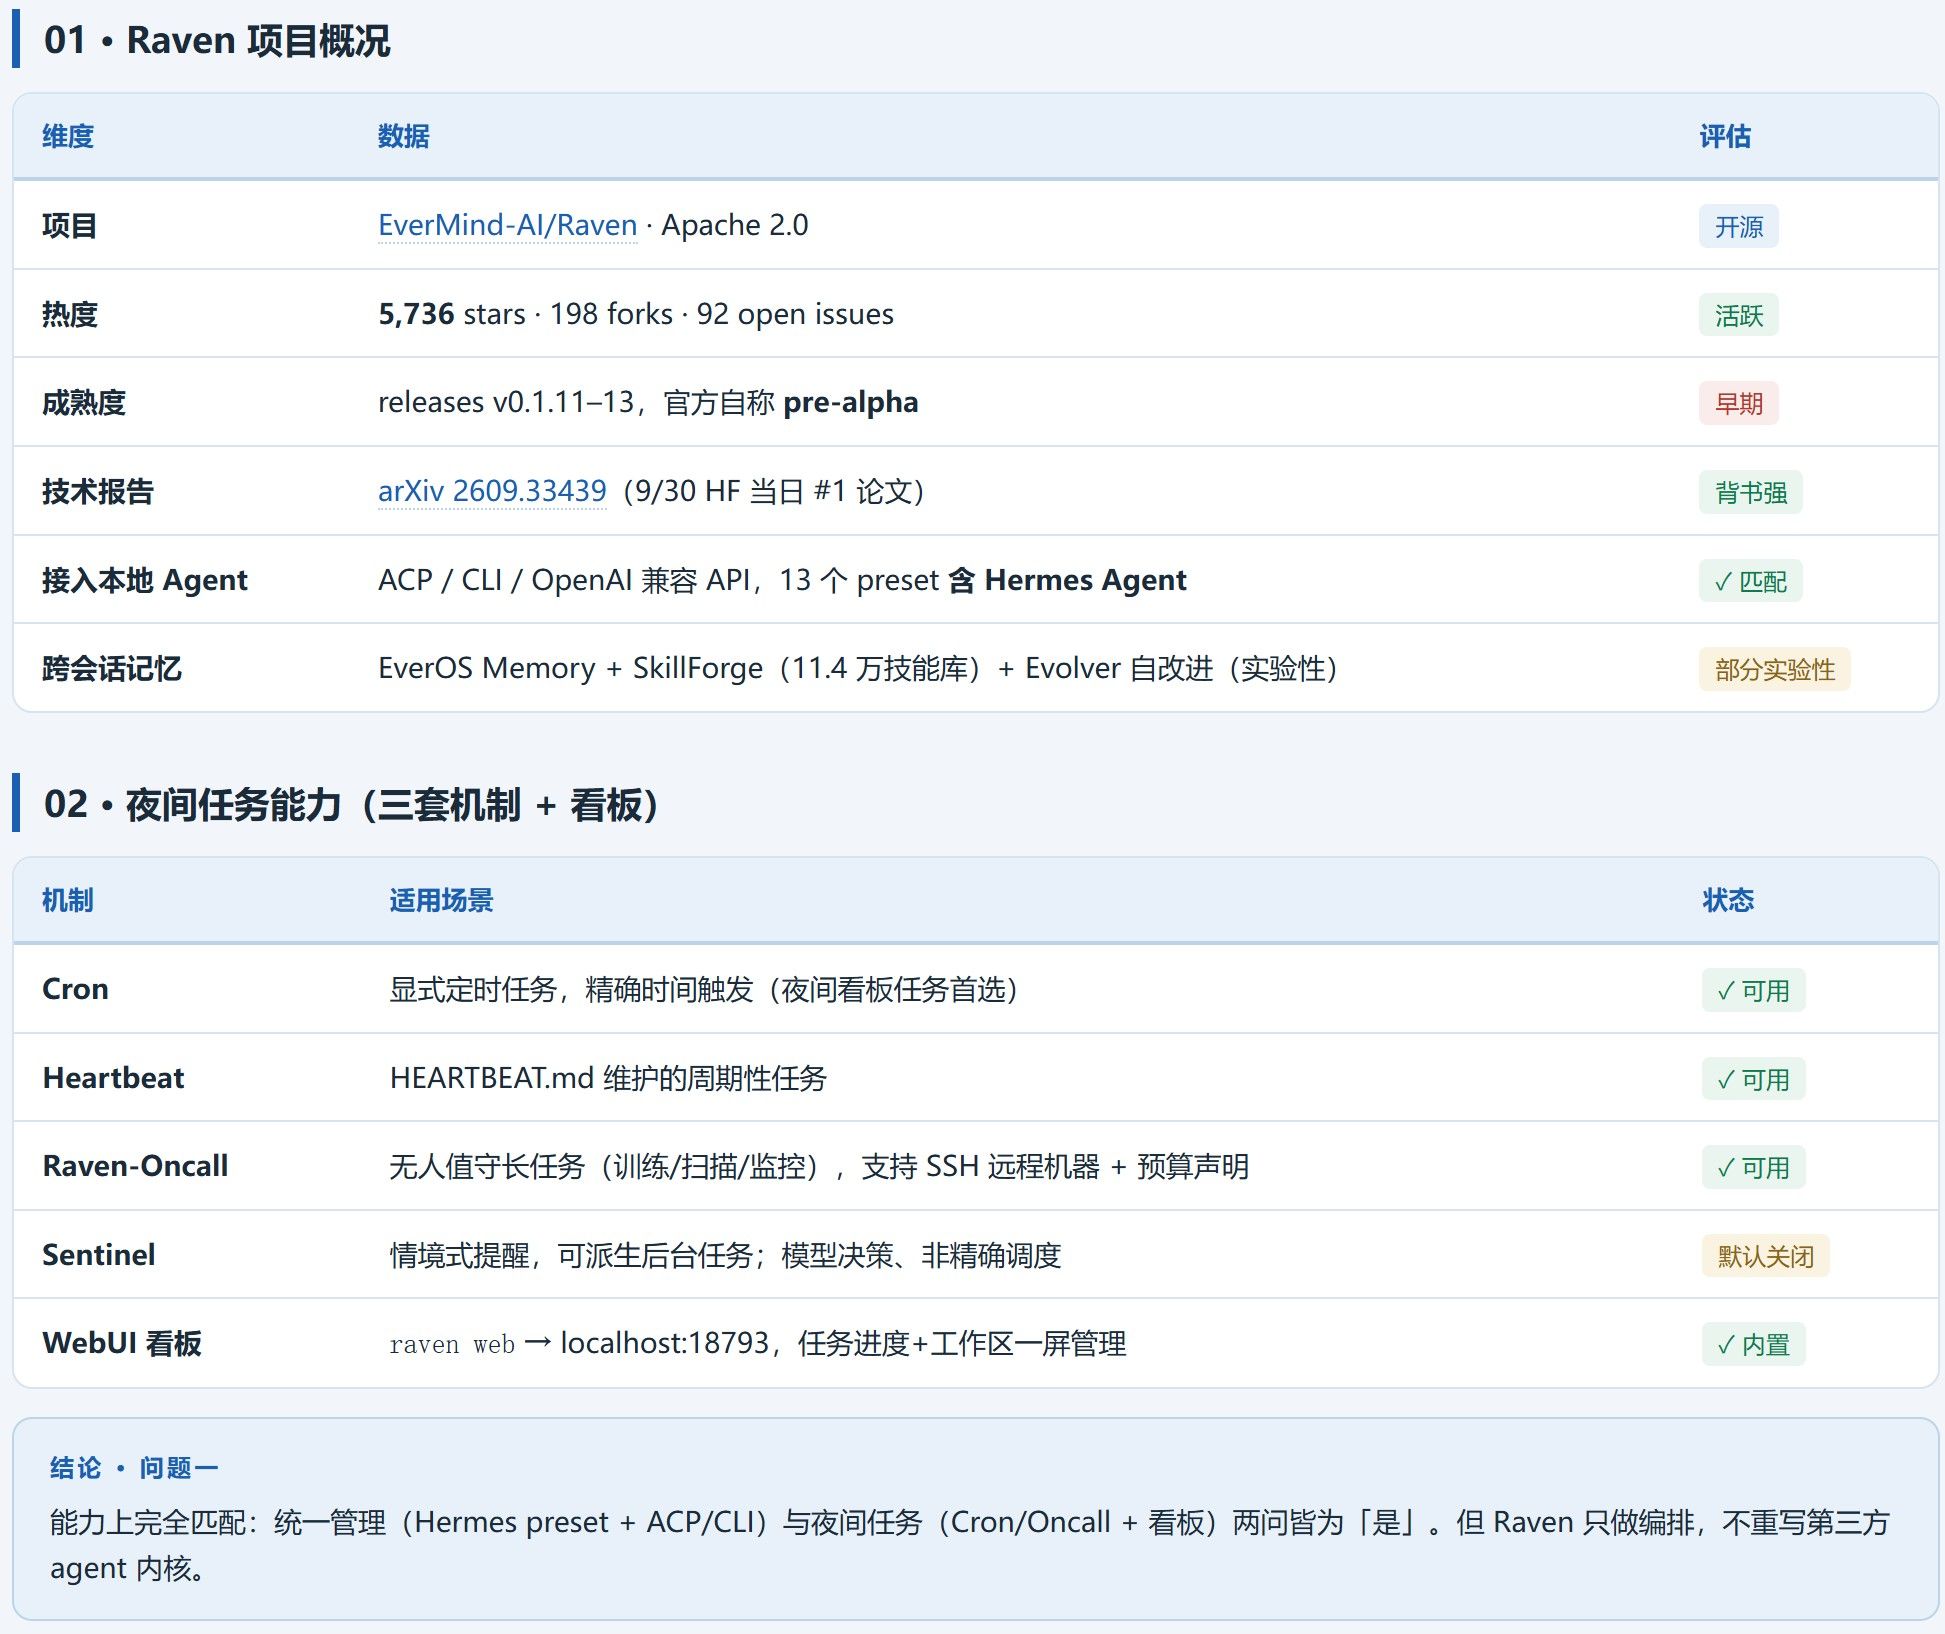This screenshot has height=1634, width=1945.
Task: Select the Sentinel mechanism name
Action: tap(99, 1254)
